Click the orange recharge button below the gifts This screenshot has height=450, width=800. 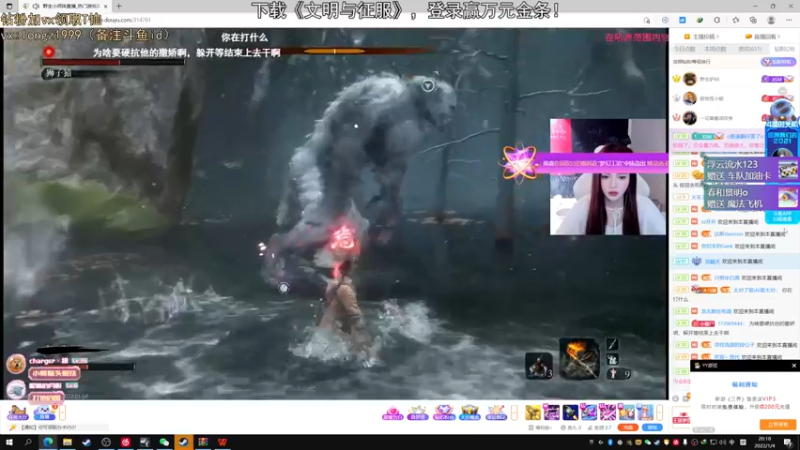point(628,428)
